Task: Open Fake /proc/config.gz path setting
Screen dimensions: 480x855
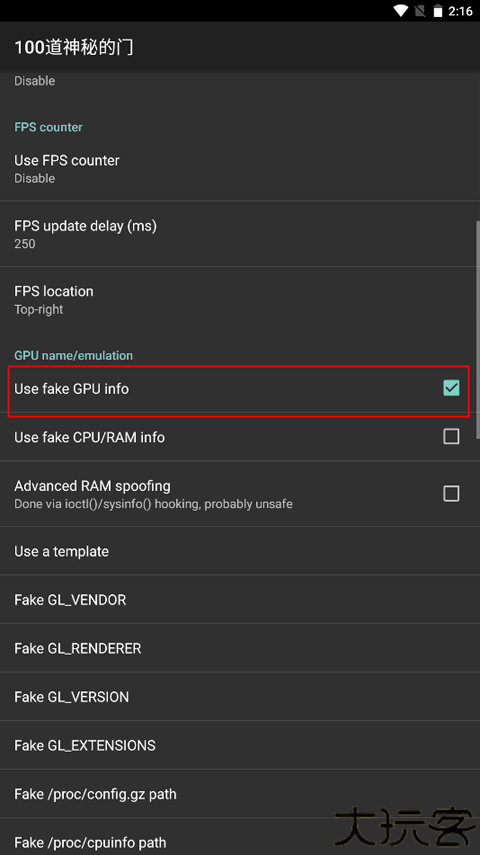Action: click(240, 793)
